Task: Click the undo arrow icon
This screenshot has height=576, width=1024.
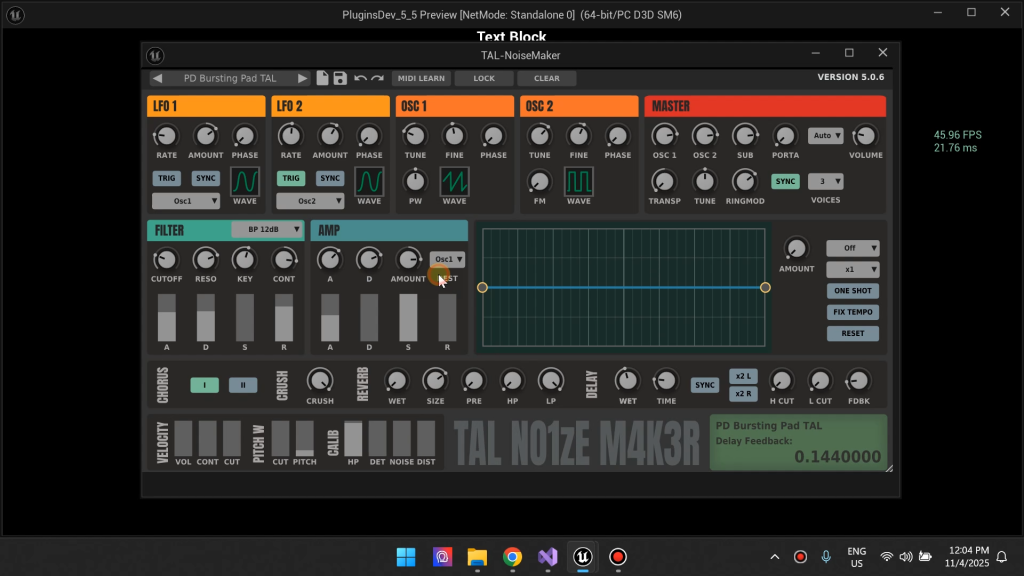Action: click(x=360, y=78)
